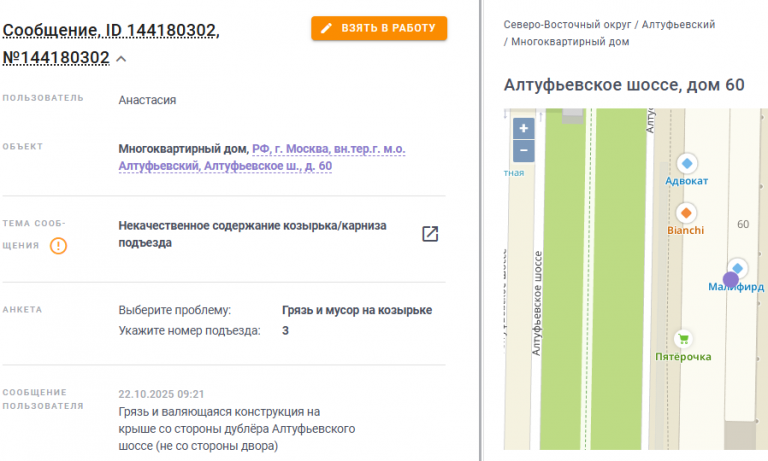Click the Малифирд blue diamond marker
Image resolution: width=768 pixels, height=461 pixels.
pyautogui.click(x=738, y=268)
